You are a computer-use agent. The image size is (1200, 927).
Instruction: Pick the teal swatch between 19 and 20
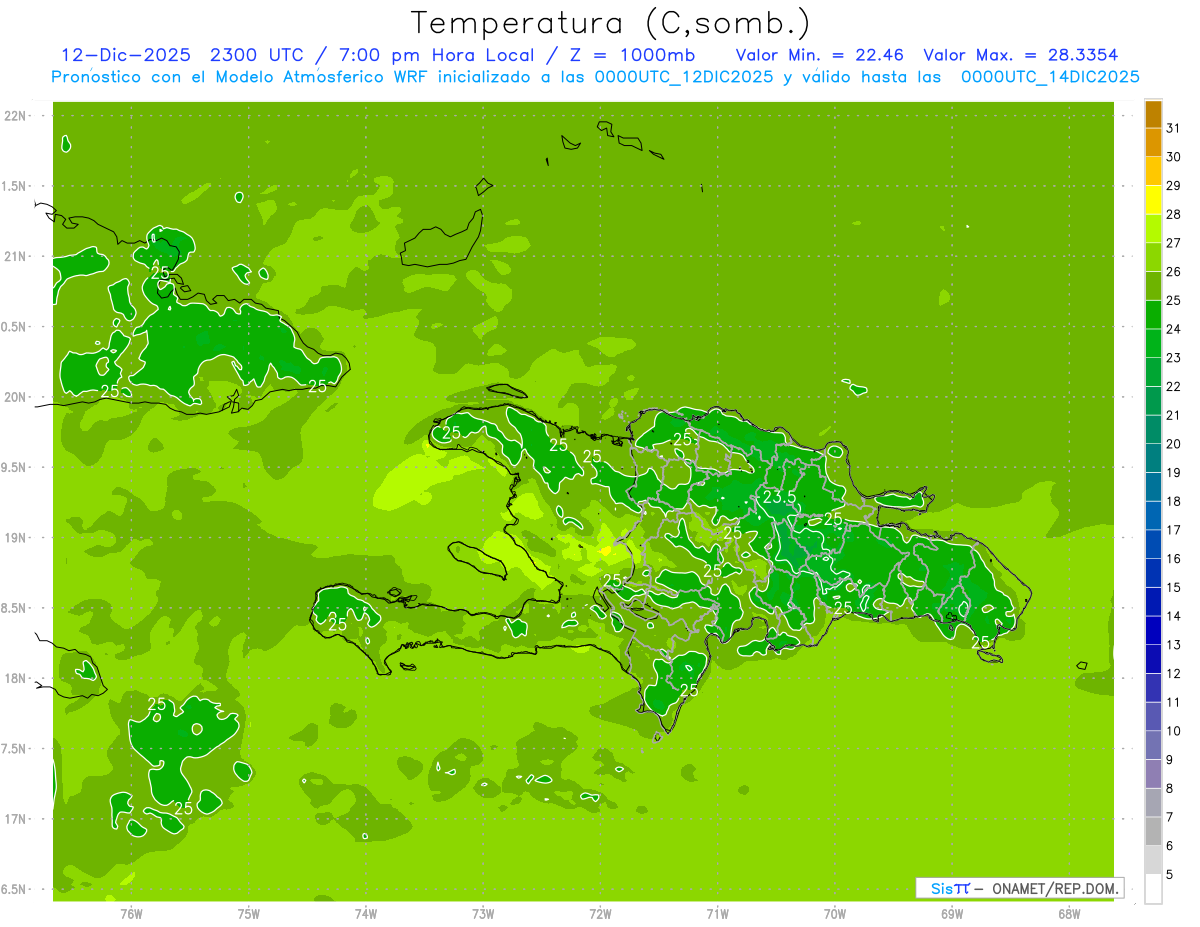1153,458
